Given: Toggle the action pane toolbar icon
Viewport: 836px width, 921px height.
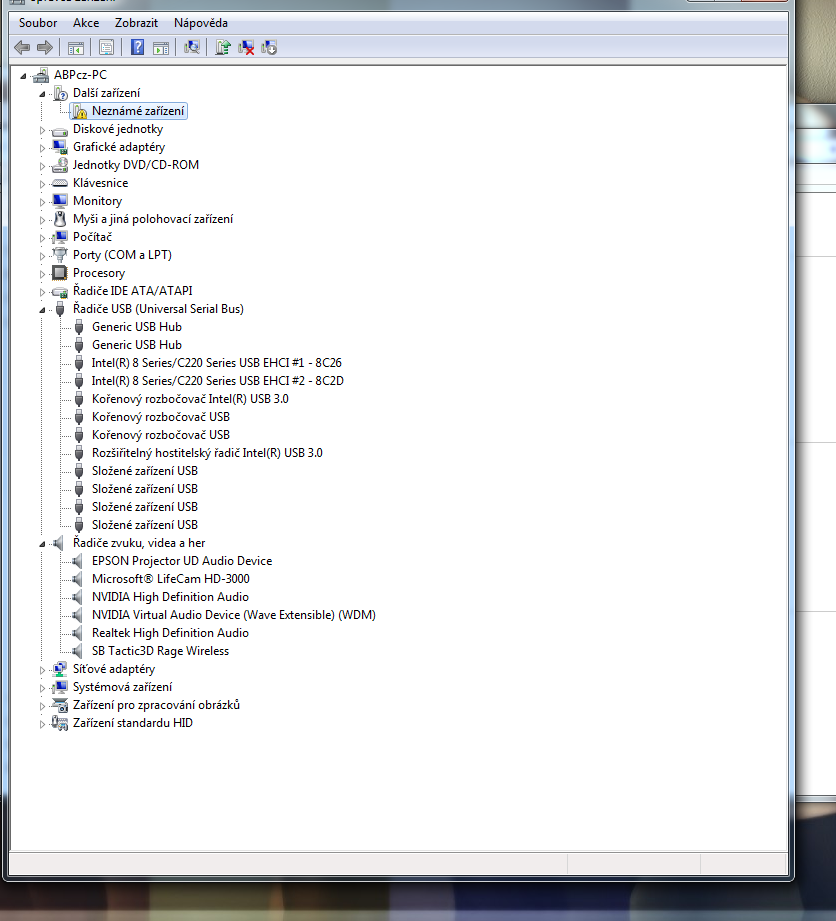Looking at the screenshot, I should tap(160, 48).
